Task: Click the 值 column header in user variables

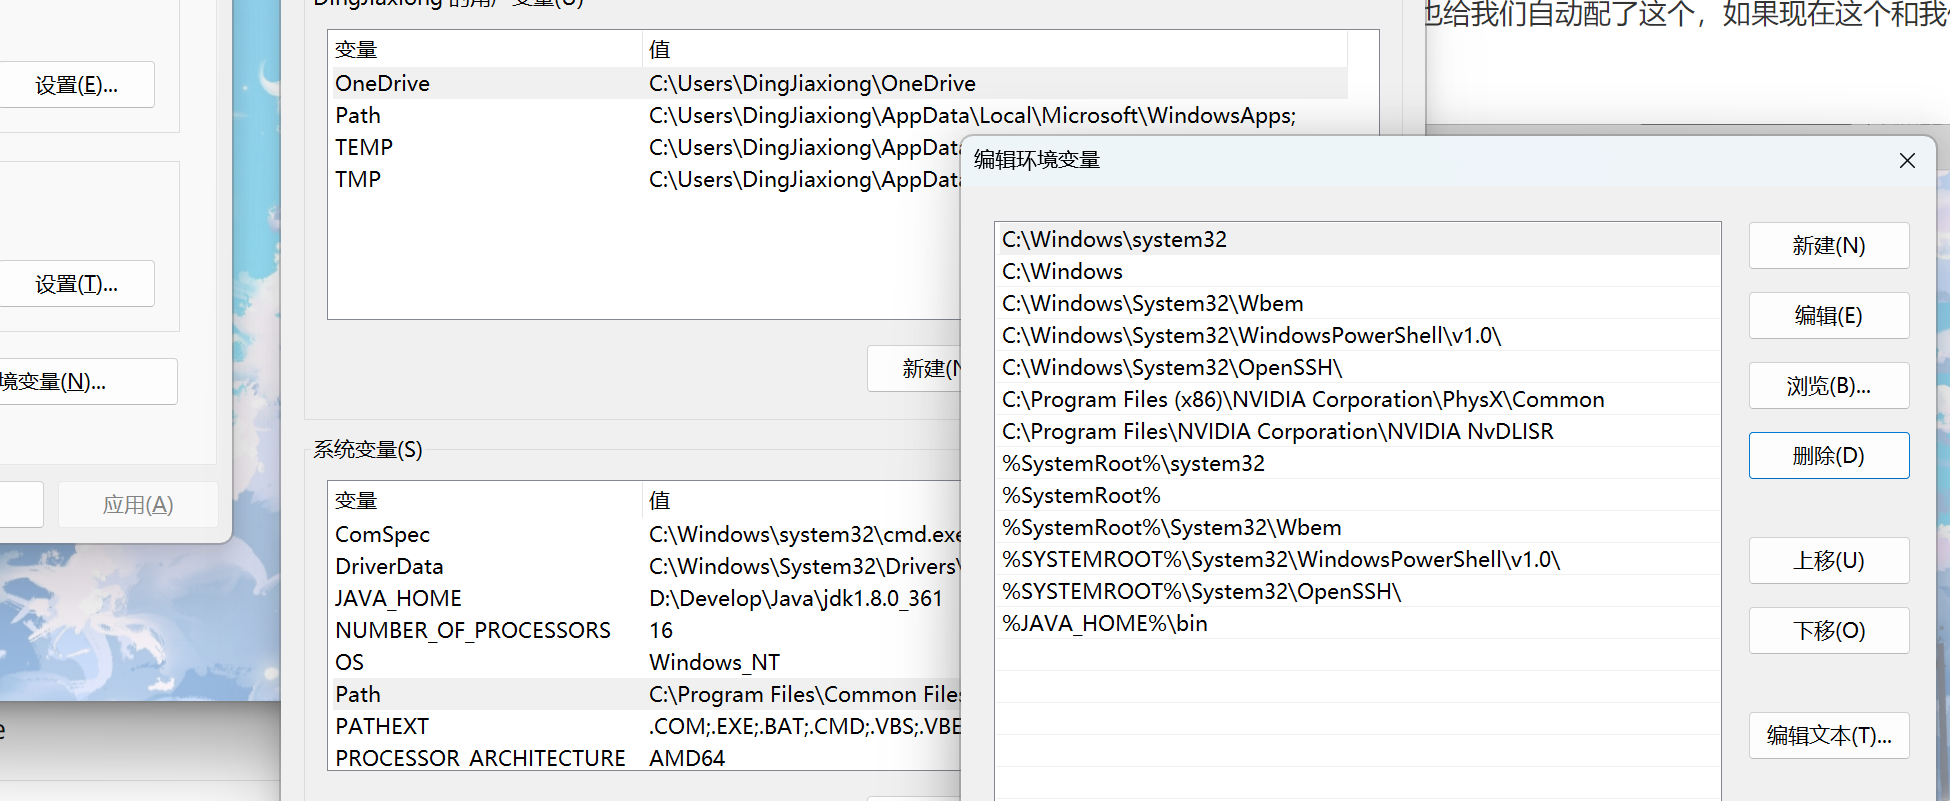Action: 995,49
